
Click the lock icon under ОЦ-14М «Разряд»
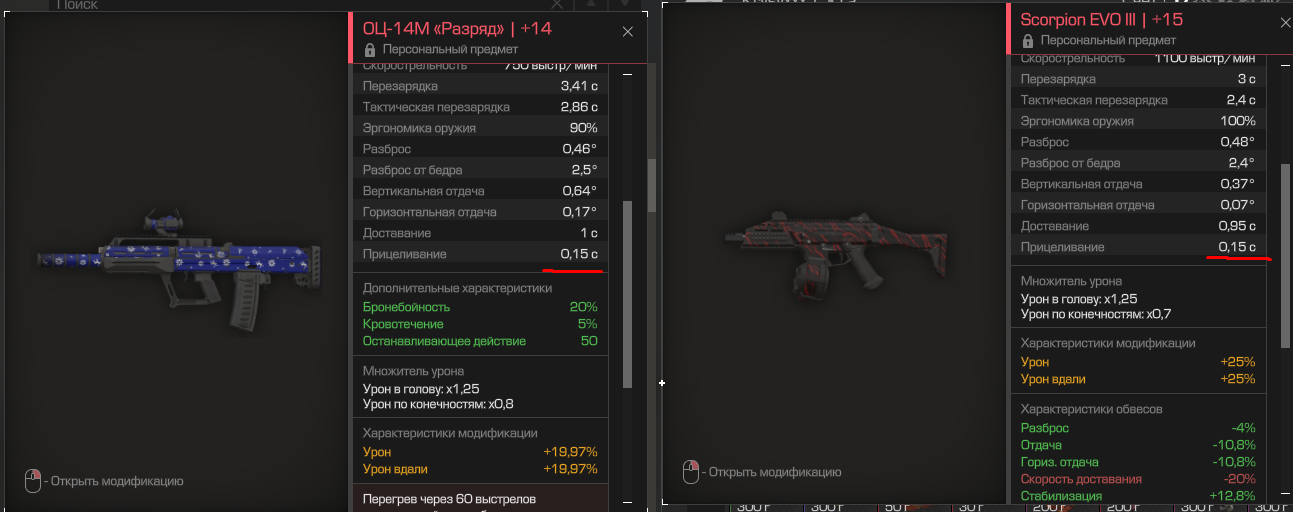[x=370, y=49]
